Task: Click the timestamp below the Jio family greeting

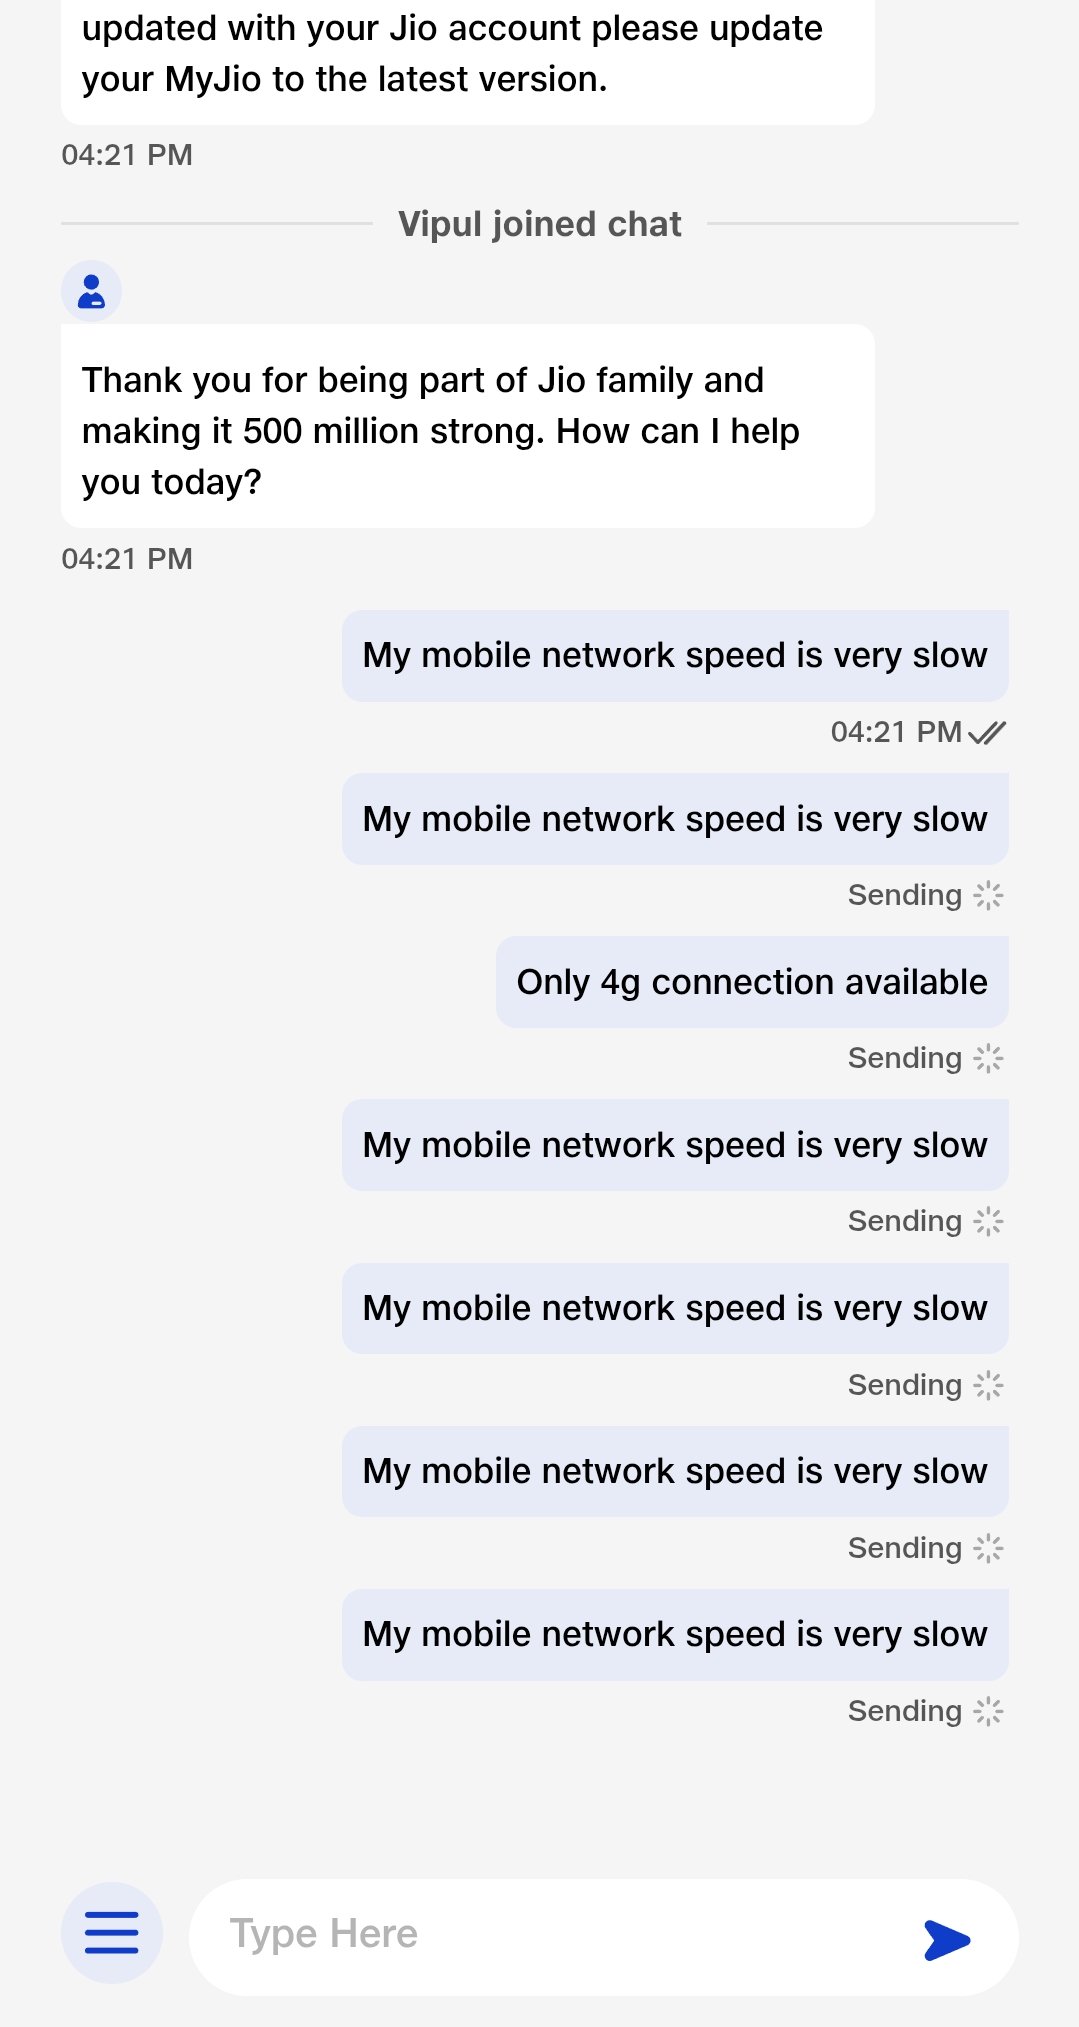Action: [x=127, y=559]
